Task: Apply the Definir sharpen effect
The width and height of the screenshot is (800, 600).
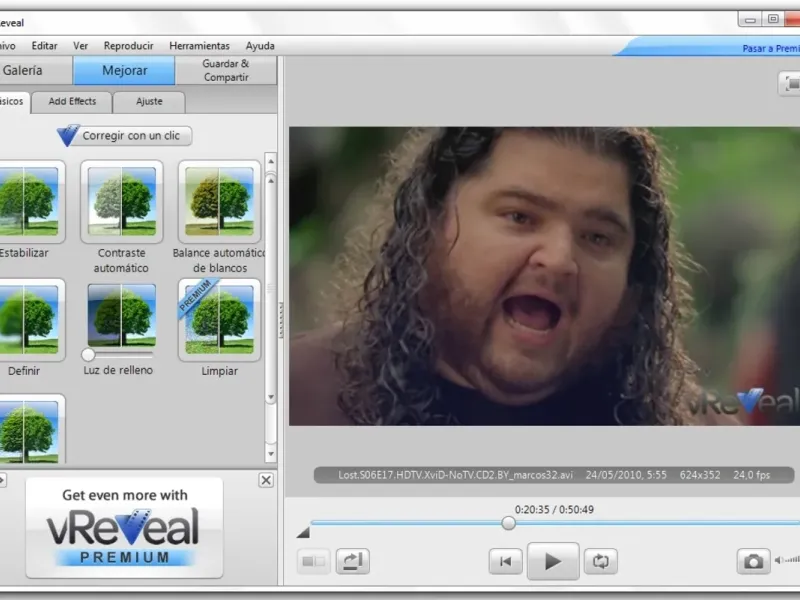Action: coord(29,319)
